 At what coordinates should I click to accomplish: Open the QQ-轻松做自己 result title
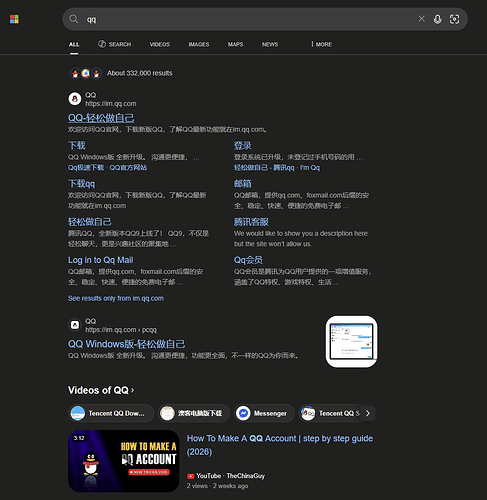pyautogui.click(x=101, y=118)
